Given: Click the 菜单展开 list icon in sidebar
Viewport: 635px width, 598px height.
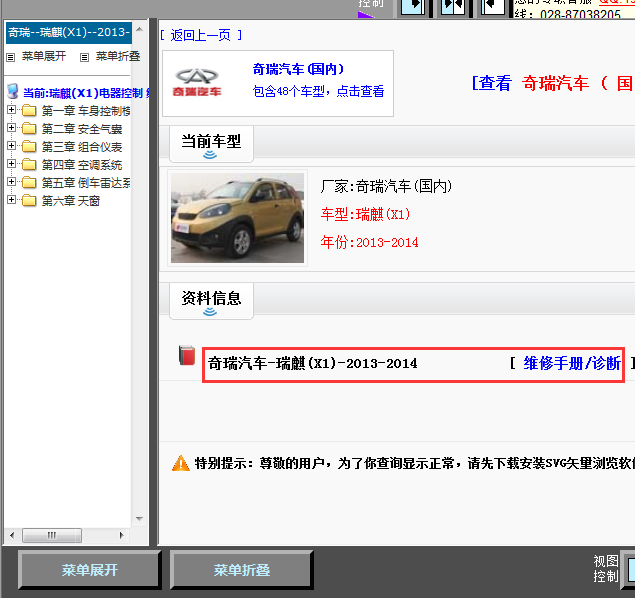Looking at the screenshot, I should click(x=11, y=57).
